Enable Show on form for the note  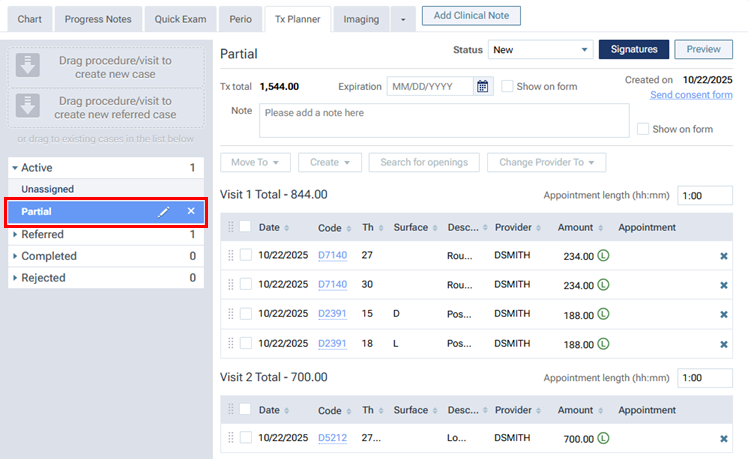pos(643,129)
